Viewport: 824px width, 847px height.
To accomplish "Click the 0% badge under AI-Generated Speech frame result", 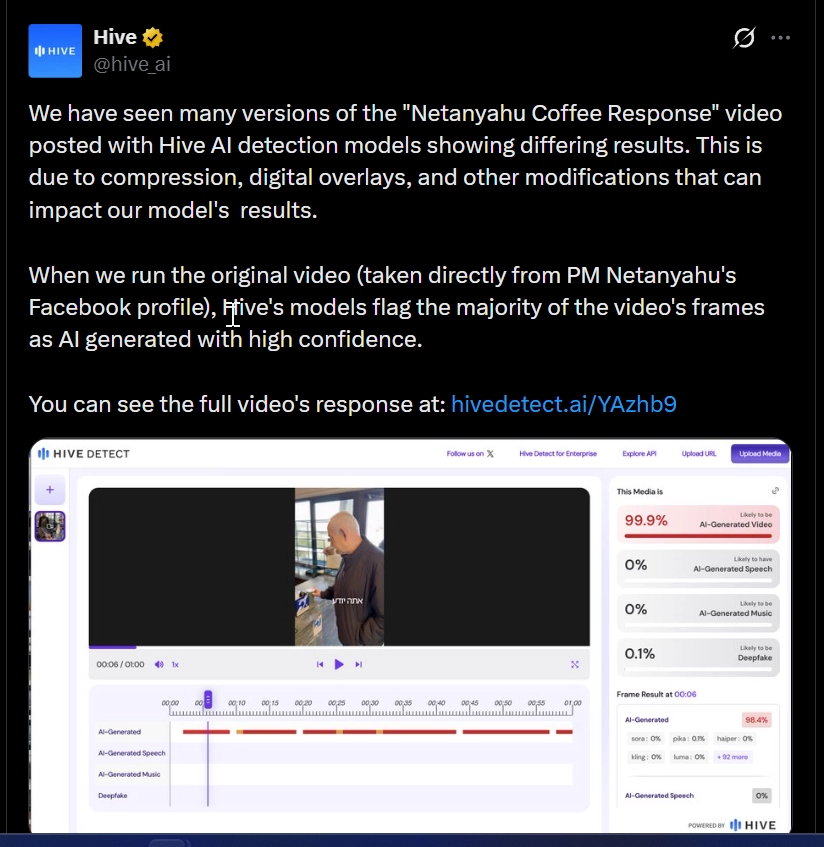I will (x=761, y=795).
